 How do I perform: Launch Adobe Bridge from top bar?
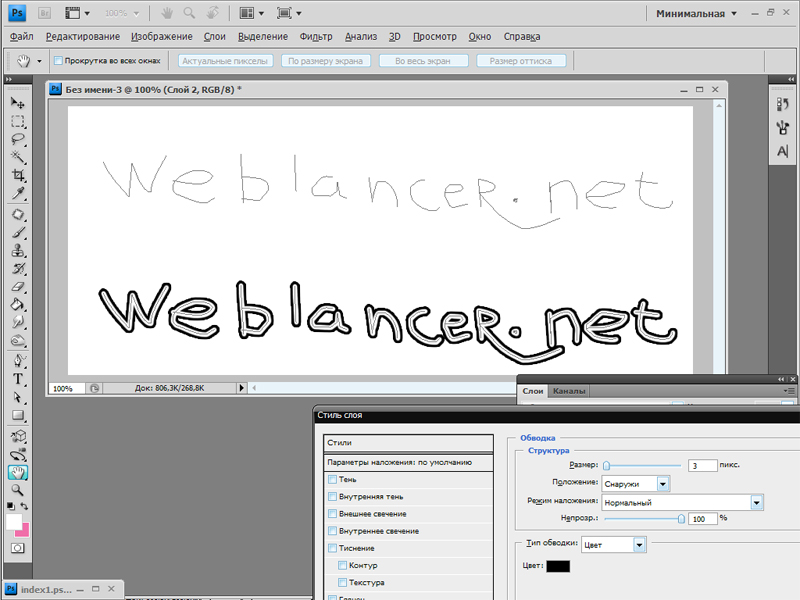pos(44,13)
